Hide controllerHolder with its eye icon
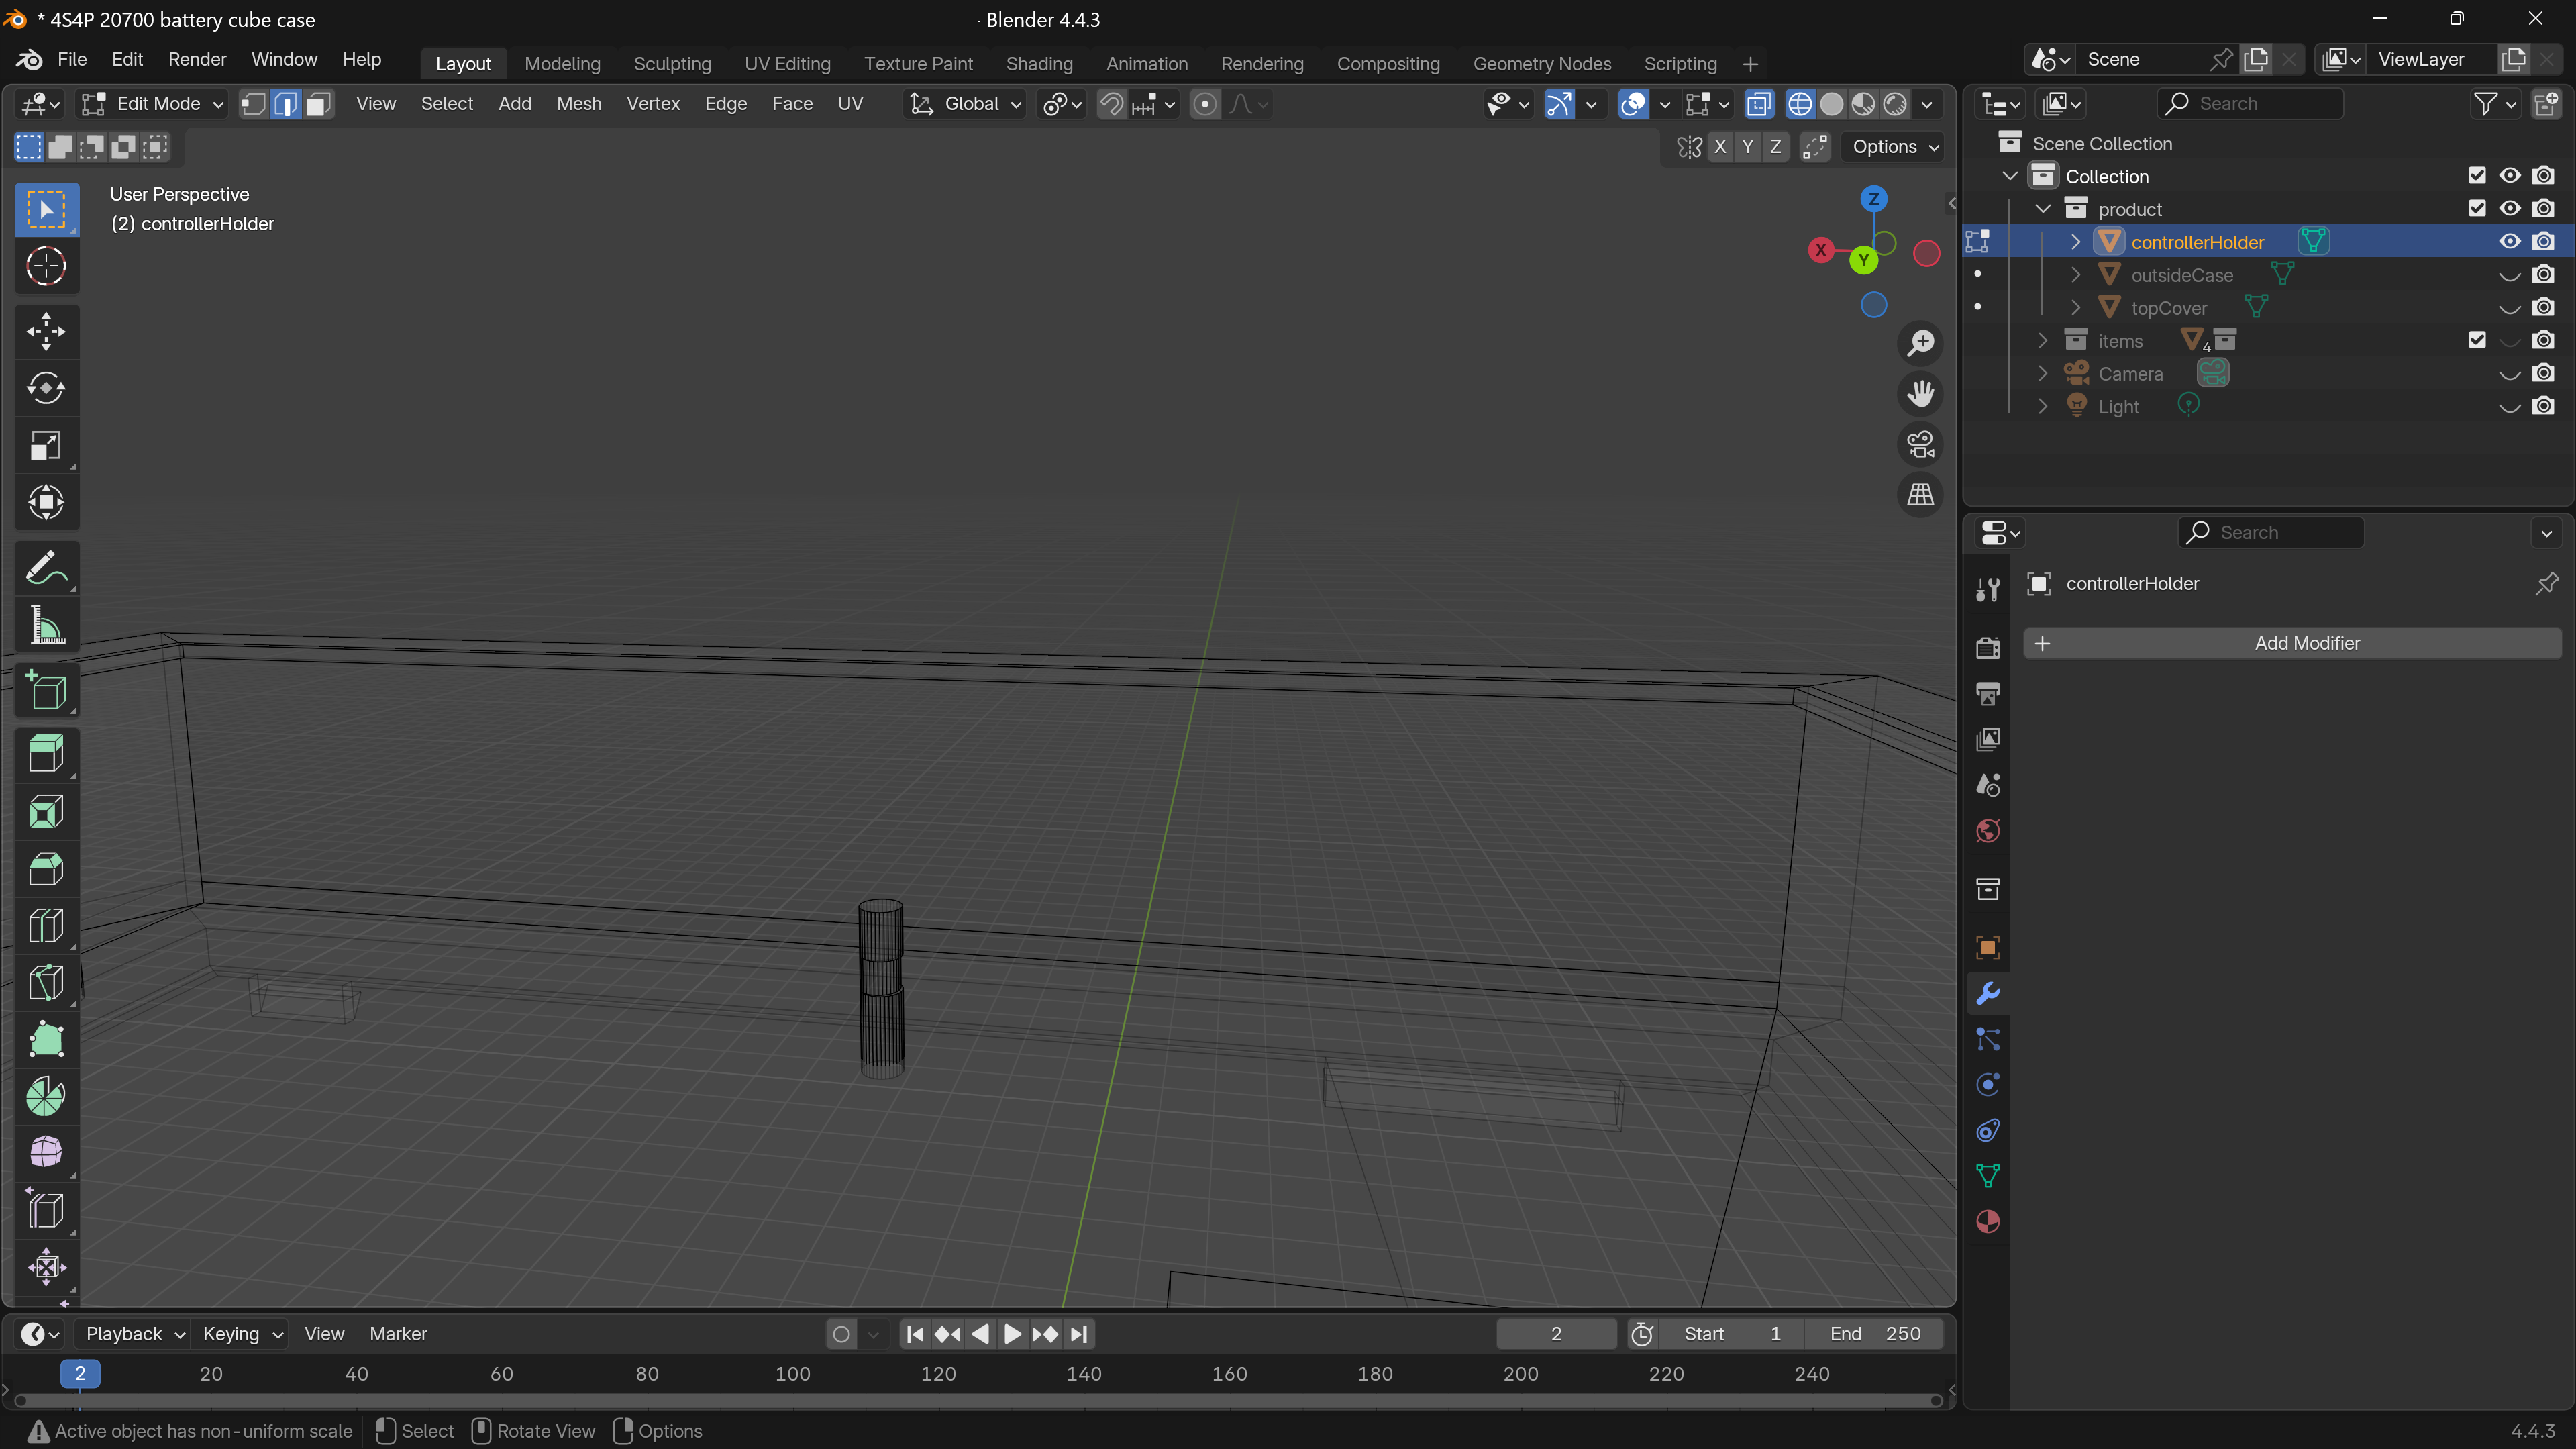 pos(2509,242)
